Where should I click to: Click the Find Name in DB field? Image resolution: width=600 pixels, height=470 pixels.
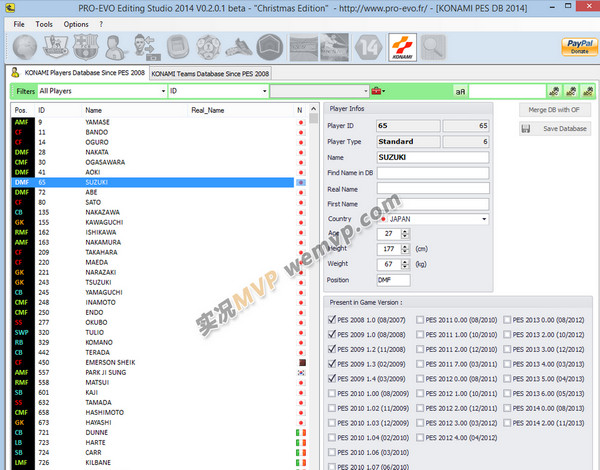(x=433, y=173)
